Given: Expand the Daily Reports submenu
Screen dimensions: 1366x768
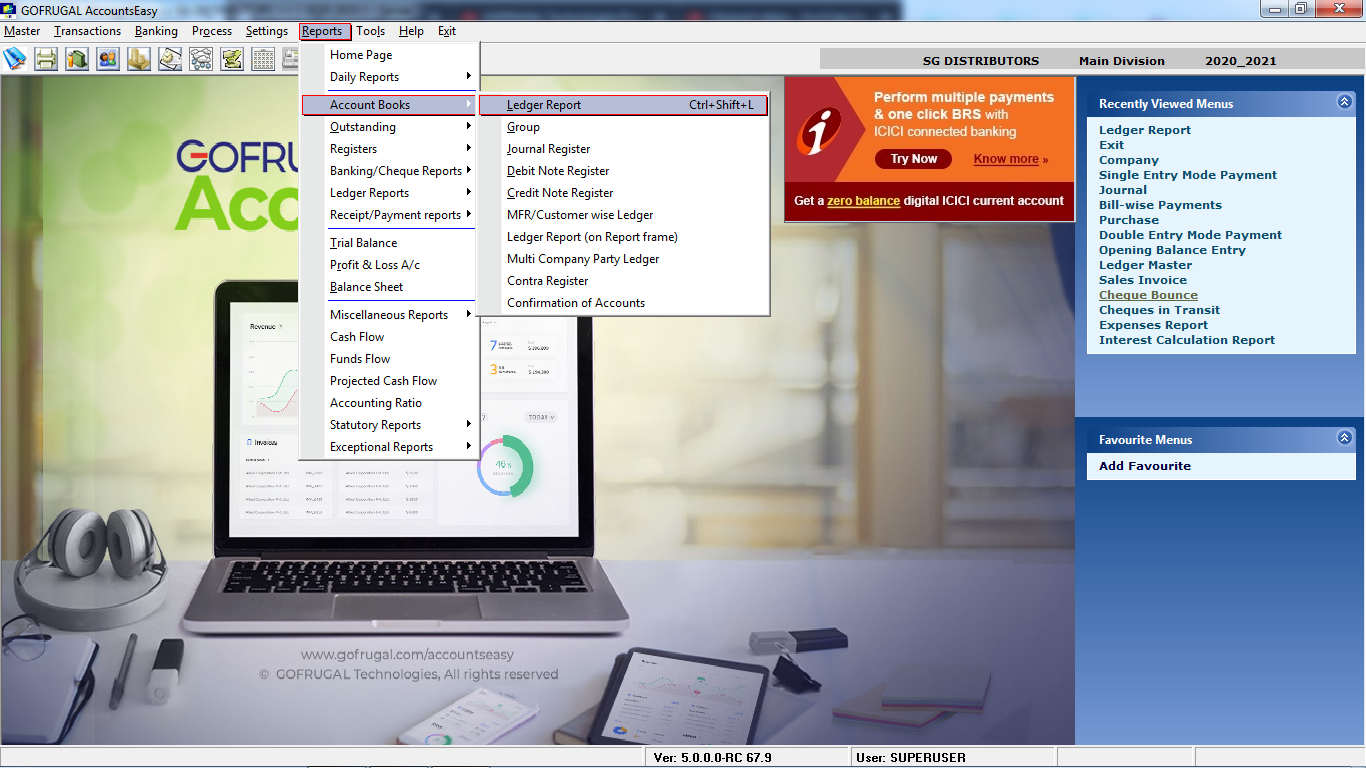Looking at the screenshot, I should (390, 77).
